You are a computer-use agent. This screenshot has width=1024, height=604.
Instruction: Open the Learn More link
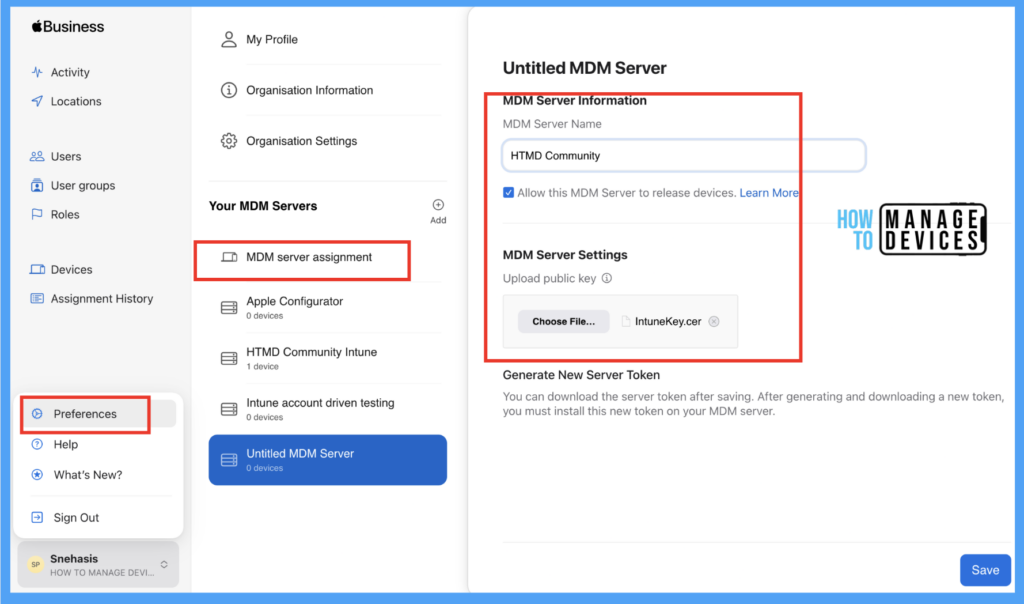pyautogui.click(x=769, y=193)
